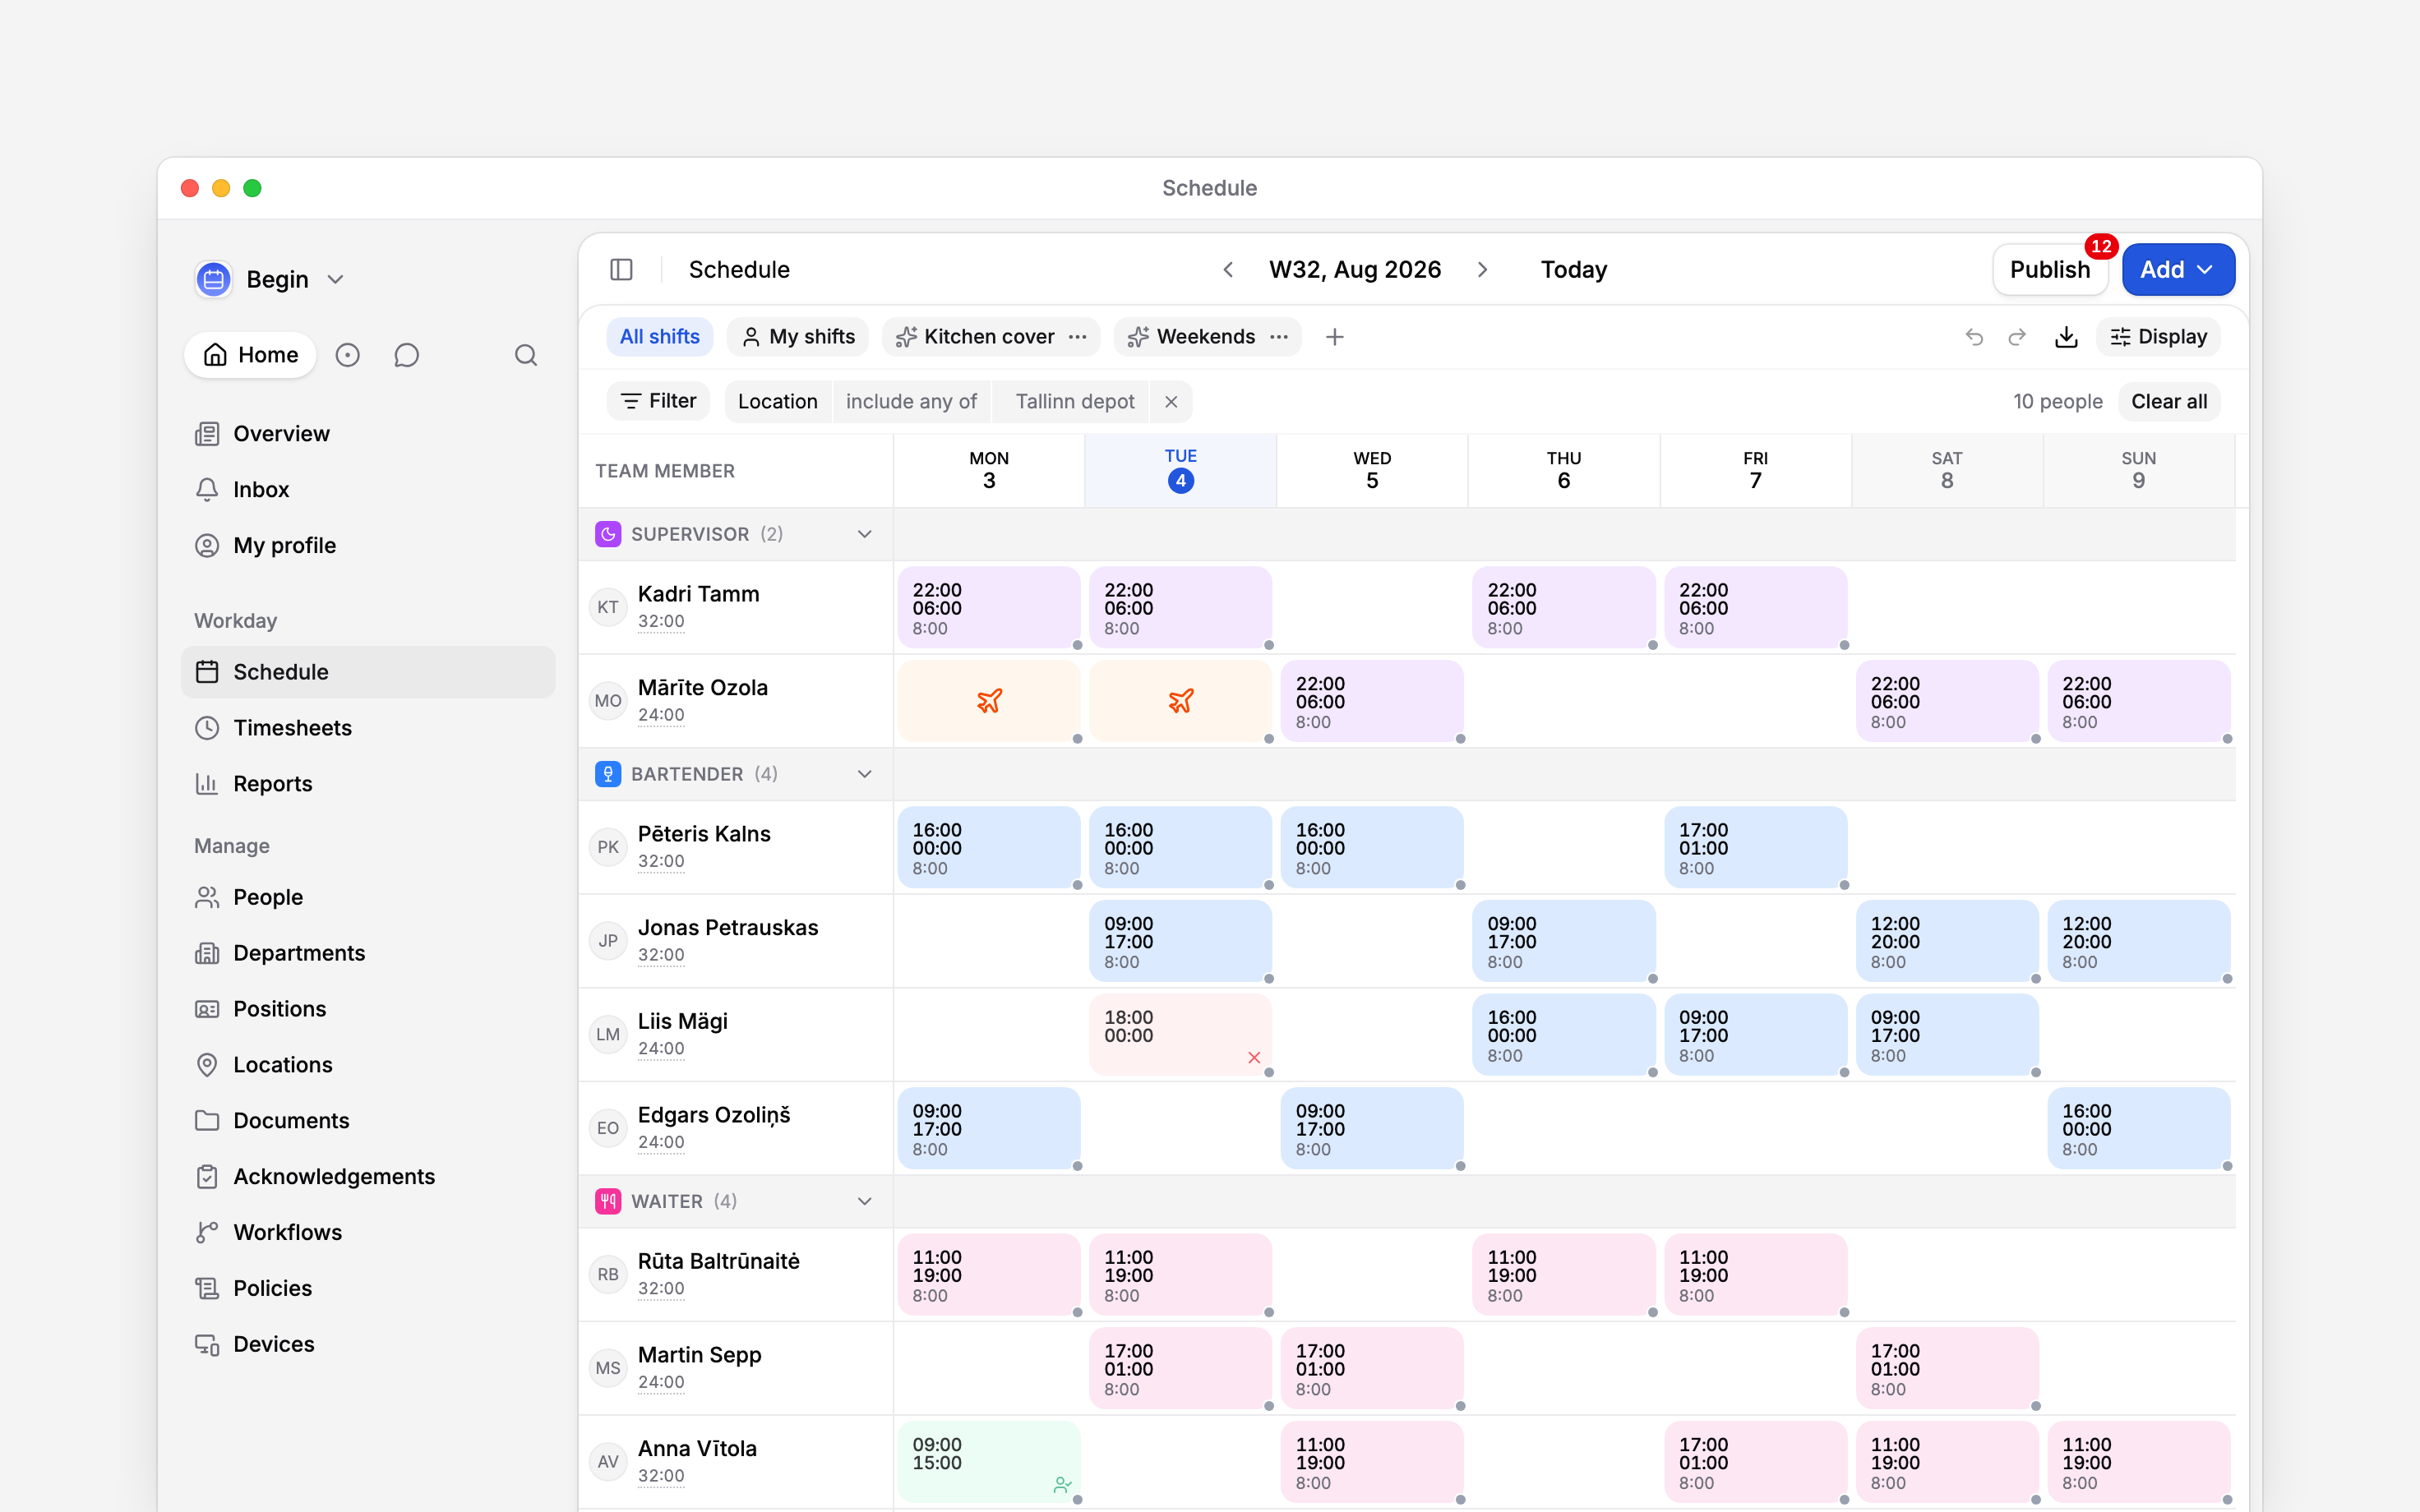The image size is (2420, 1512).
Task: Collapse the Bartender group
Action: (865, 774)
